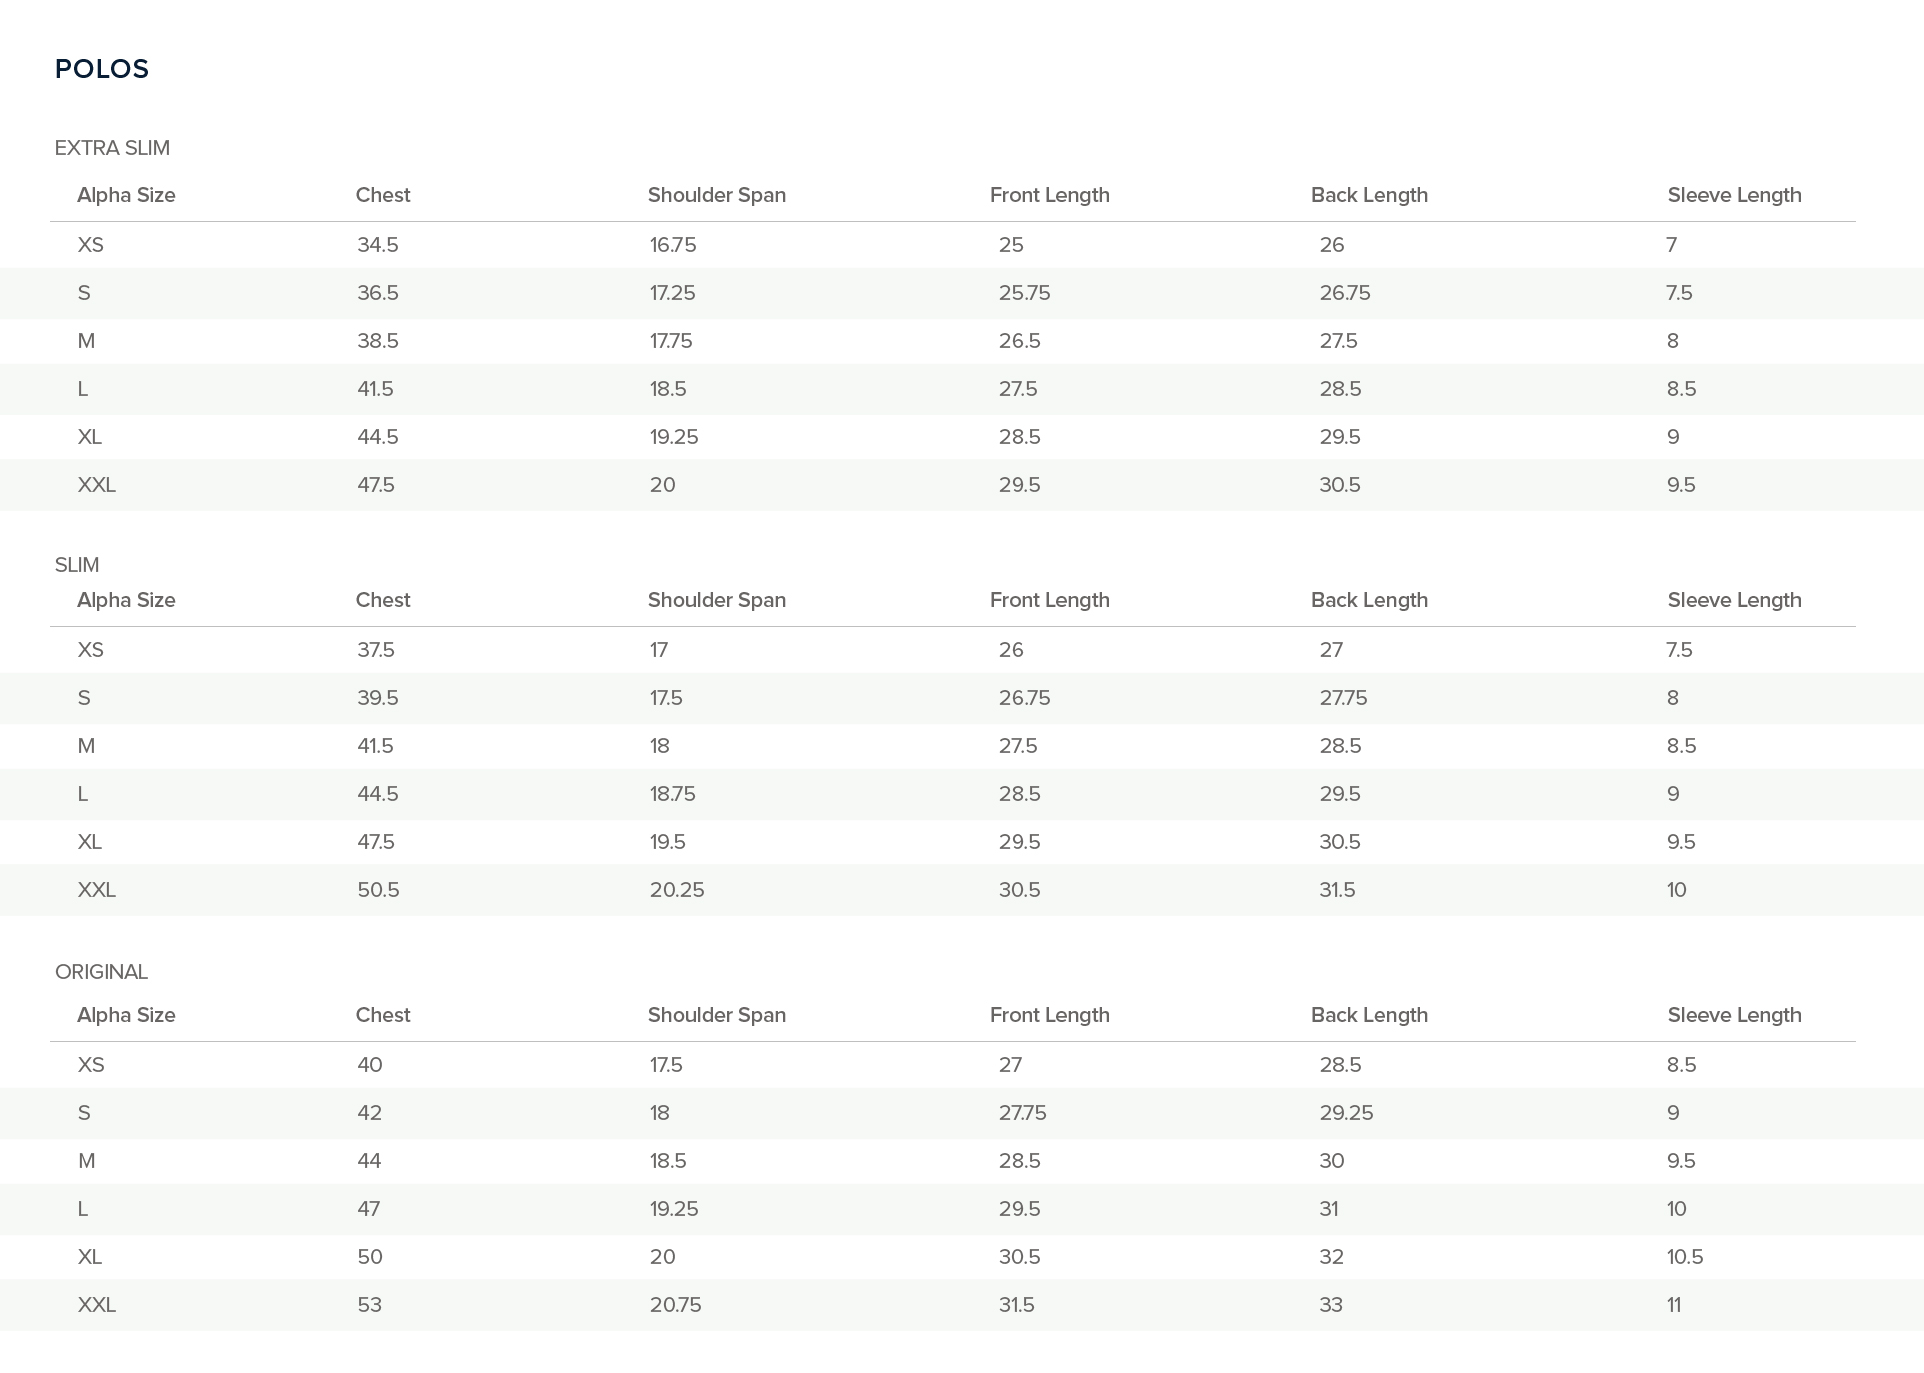Select the SLIM section label
This screenshot has height=1373, width=1924.
[x=77, y=565]
